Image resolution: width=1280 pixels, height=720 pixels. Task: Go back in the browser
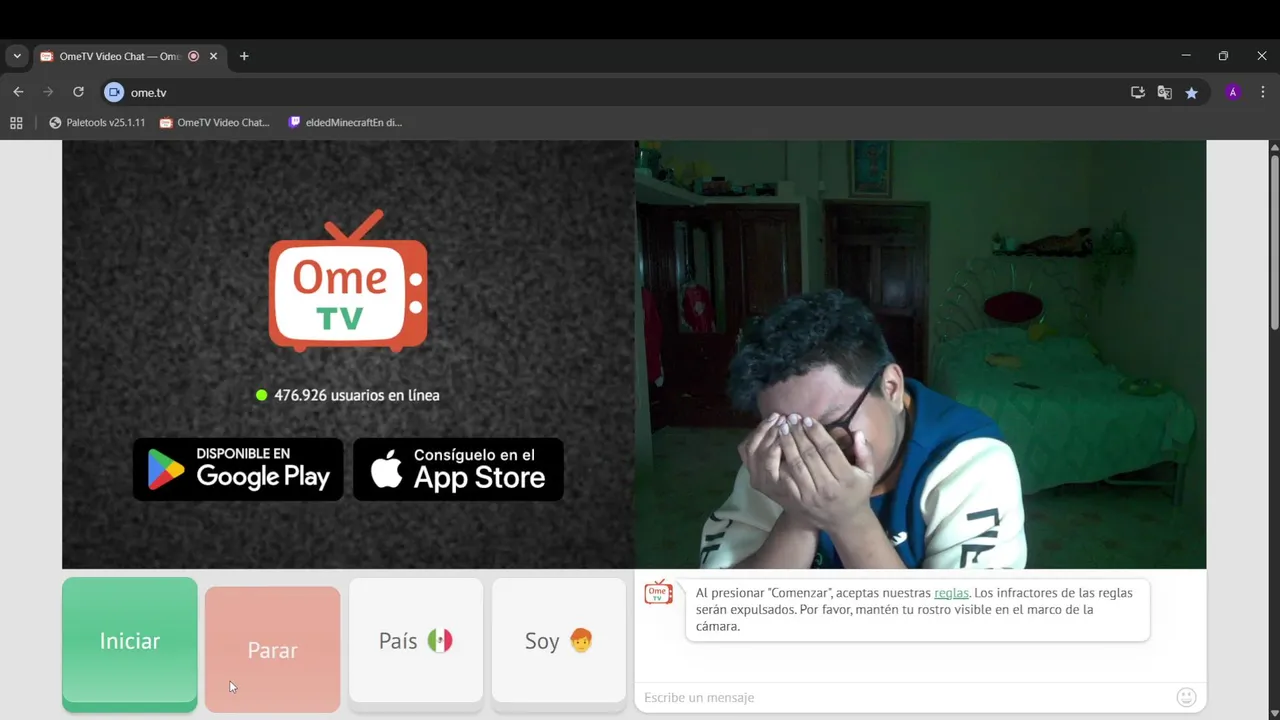click(18, 92)
